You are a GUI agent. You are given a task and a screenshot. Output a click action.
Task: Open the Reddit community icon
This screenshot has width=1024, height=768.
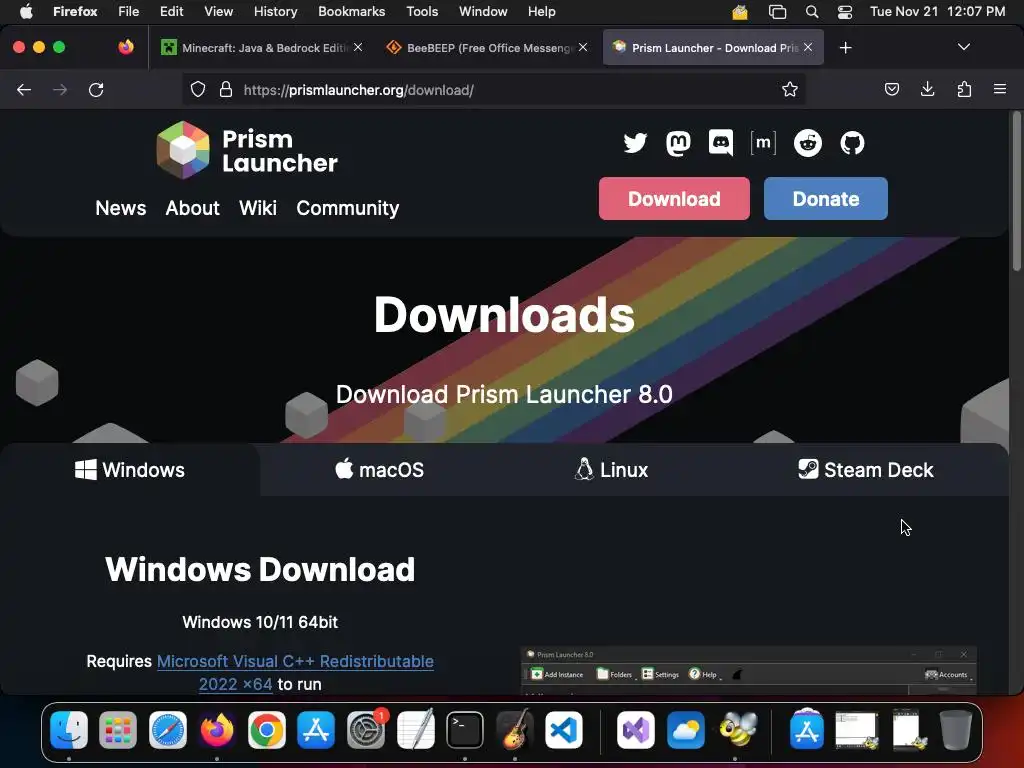[808, 142]
